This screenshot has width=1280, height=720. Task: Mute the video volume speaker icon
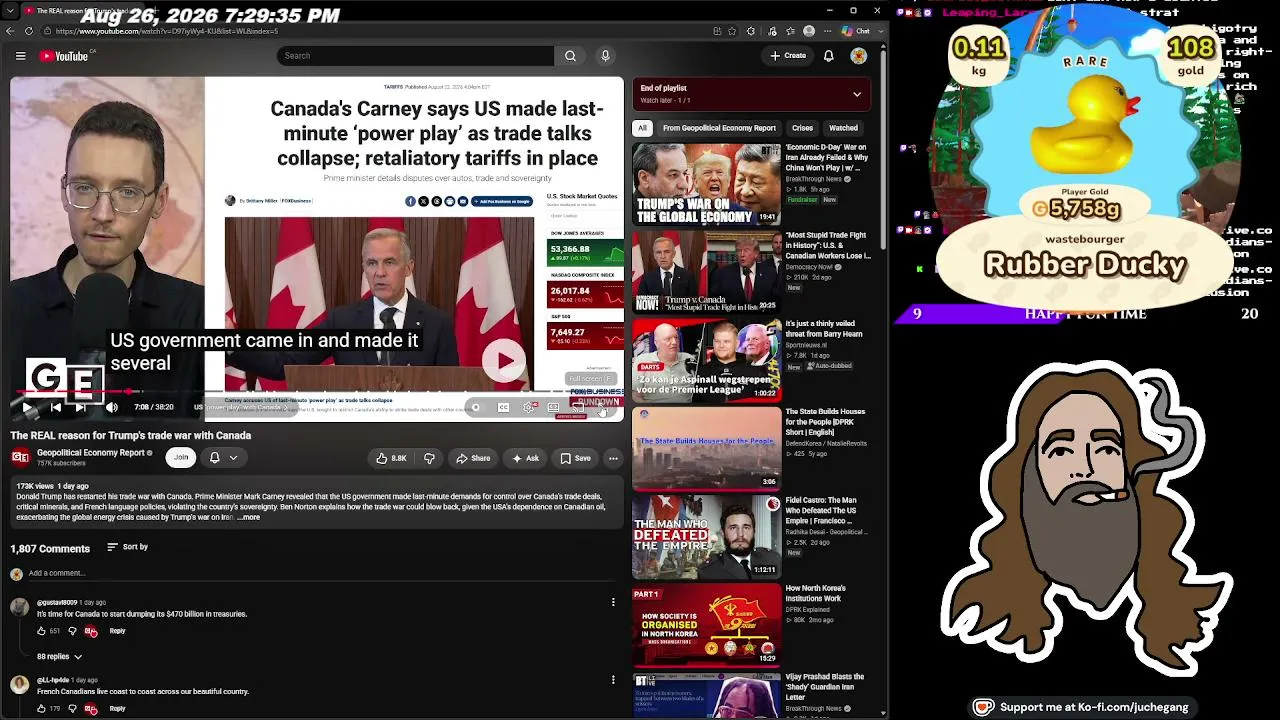[x=111, y=407]
